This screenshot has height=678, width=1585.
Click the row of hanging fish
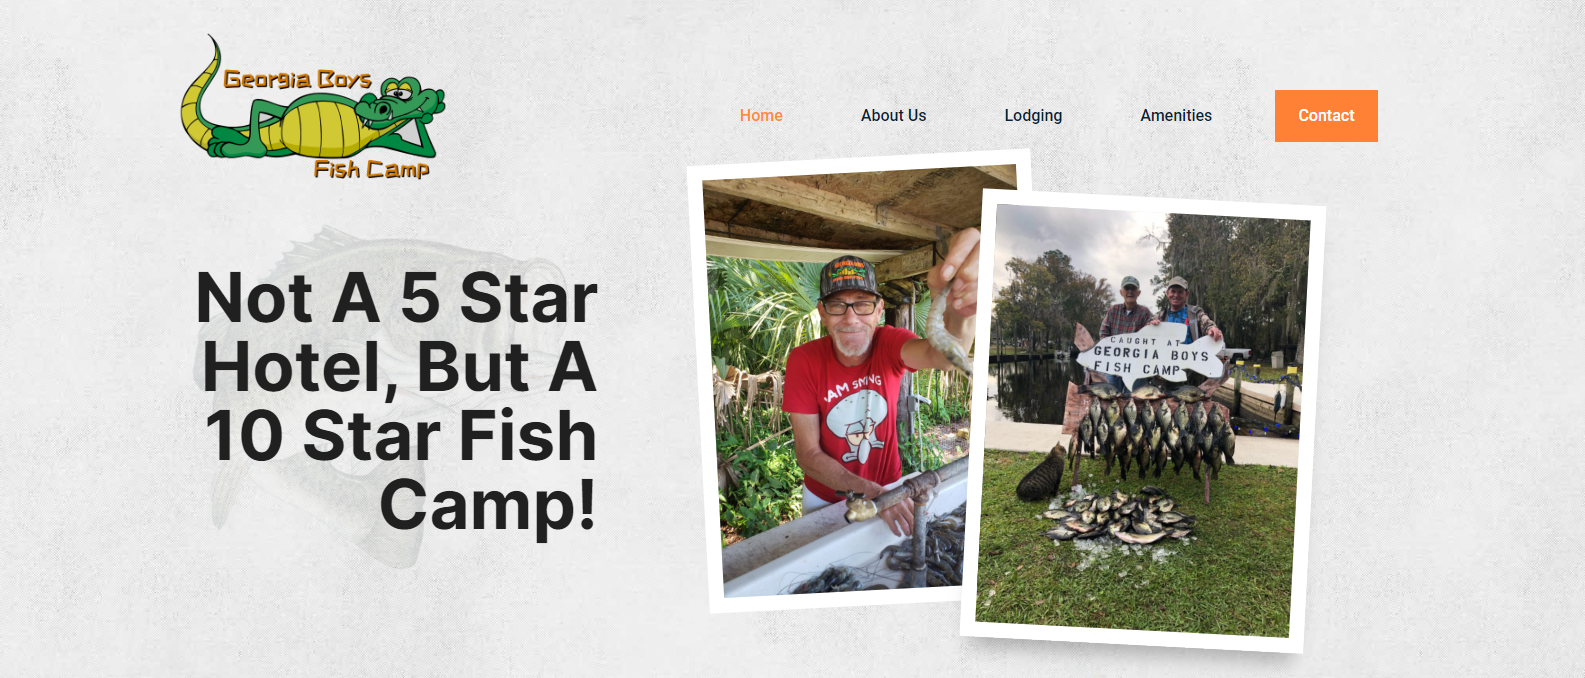[1155, 432]
